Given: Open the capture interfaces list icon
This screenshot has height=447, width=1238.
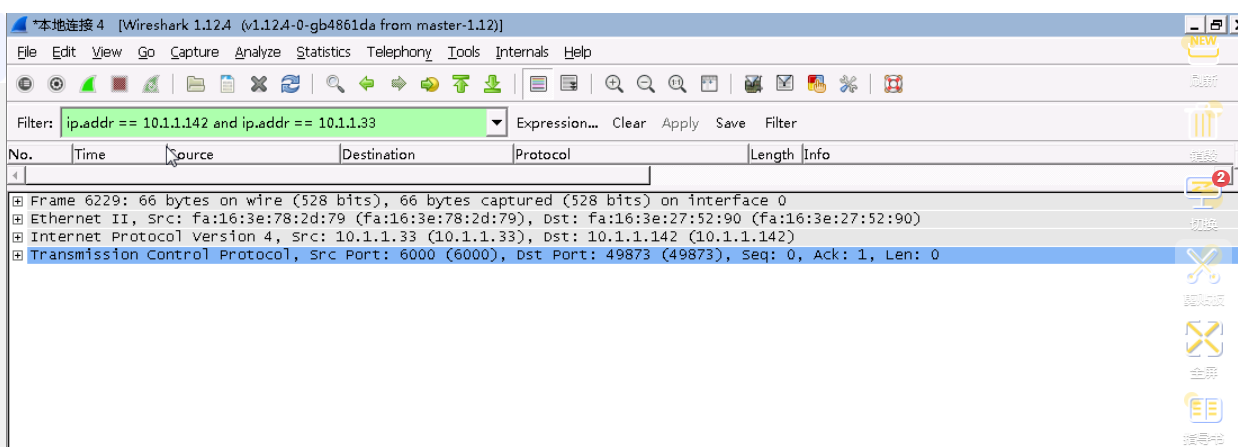Looking at the screenshot, I should tap(25, 85).
